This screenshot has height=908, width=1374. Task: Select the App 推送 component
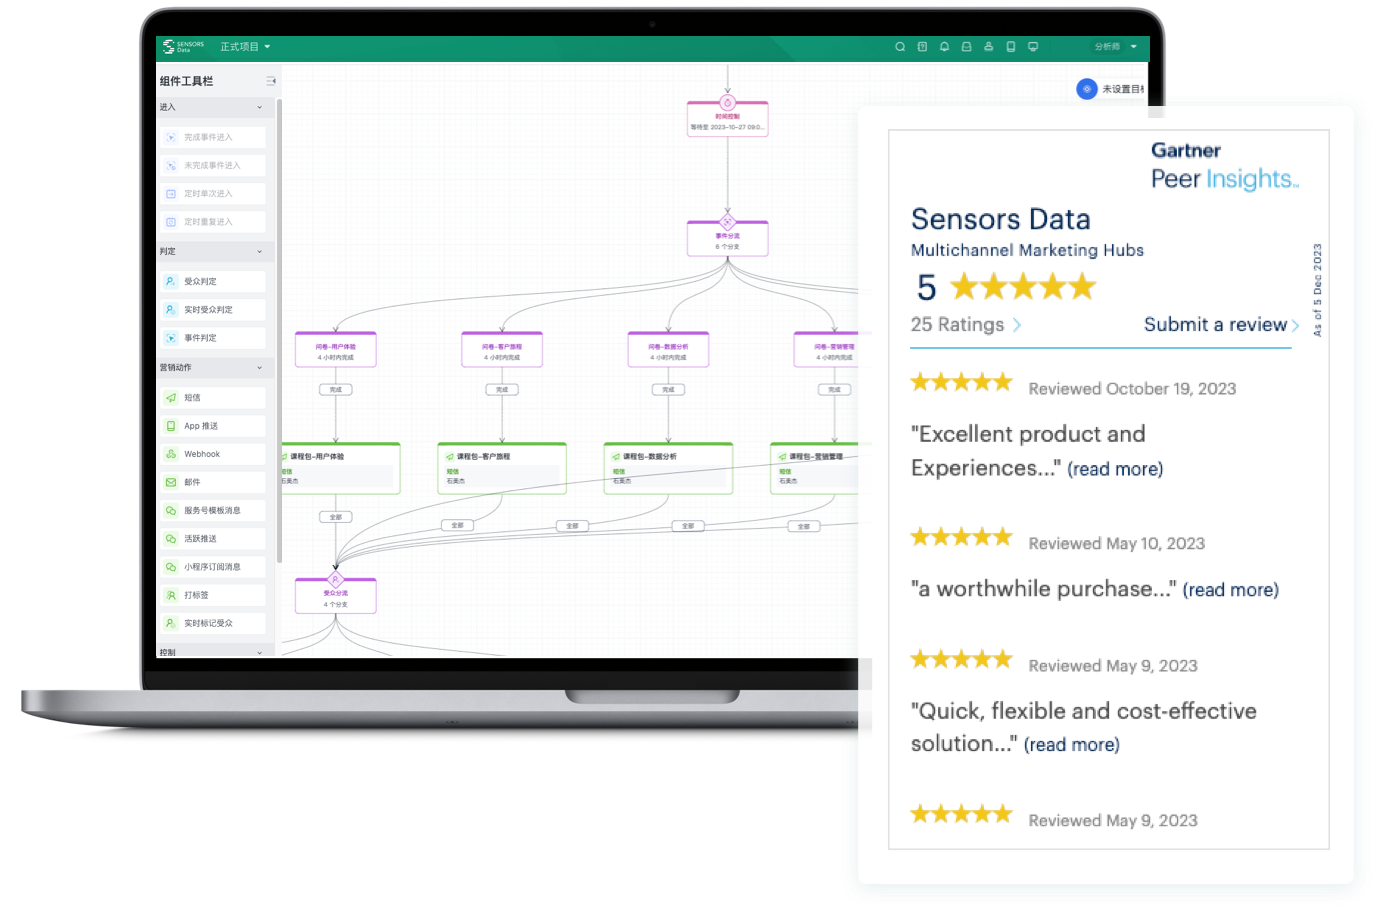point(212,426)
